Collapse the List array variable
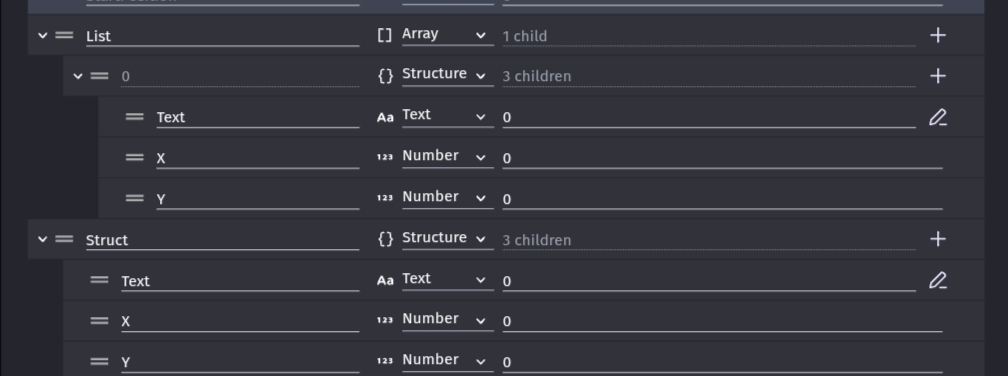The width and height of the screenshot is (1008, 376). [42, 35]
